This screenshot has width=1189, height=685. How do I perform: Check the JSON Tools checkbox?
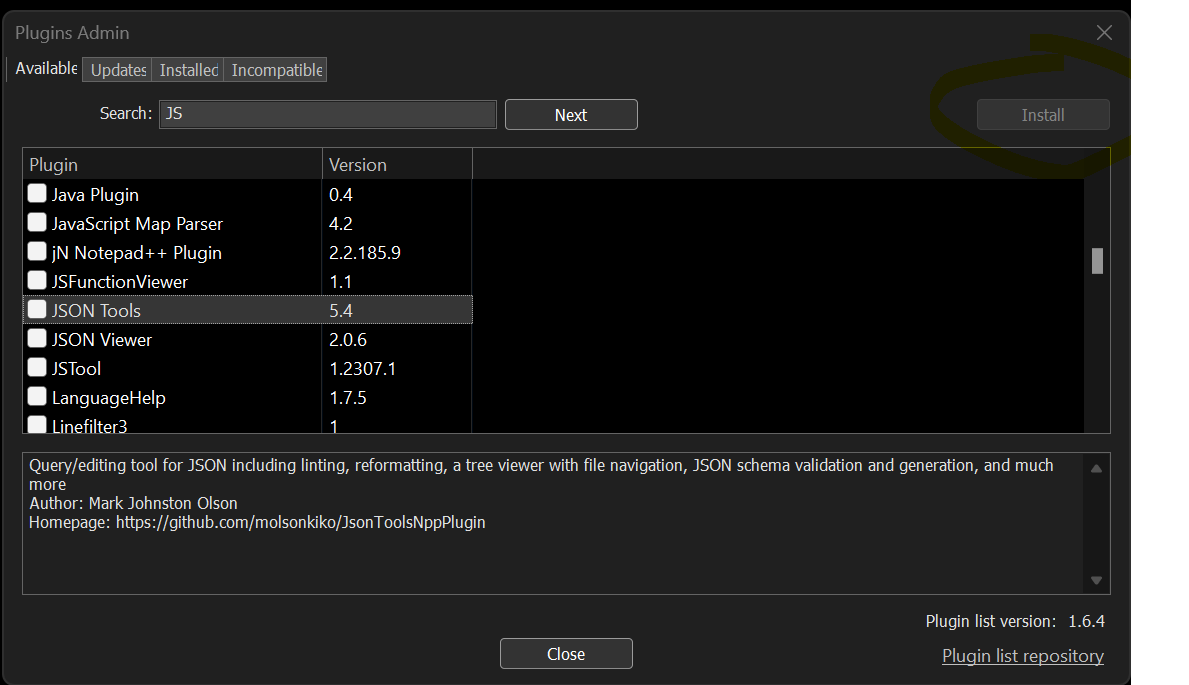pos(36,309)
